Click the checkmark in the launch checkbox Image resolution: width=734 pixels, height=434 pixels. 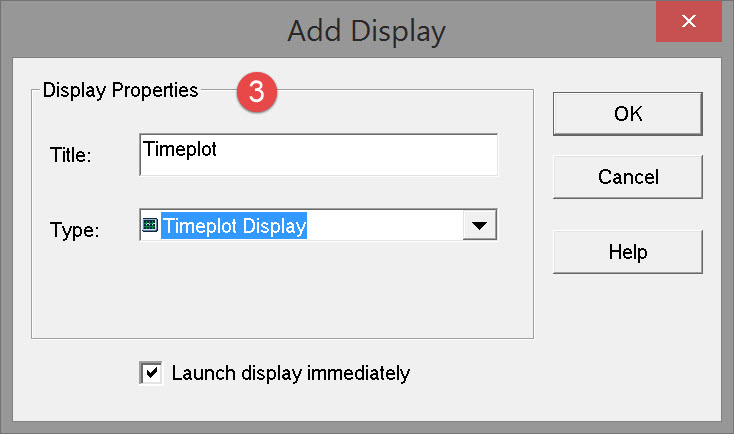click(x=151, y=373)
